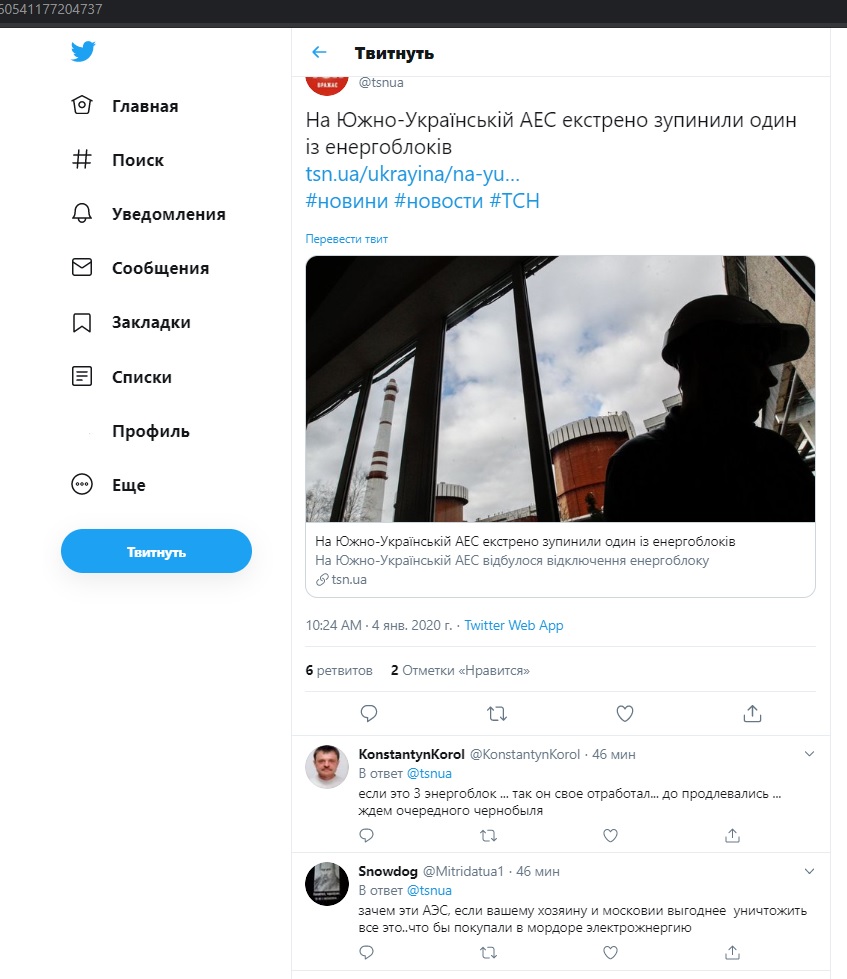Image resolution: width=847 pixels, height=979 pixels.
Task: Reply to the tsnua tweet
Action: click(x=368, y=713)
